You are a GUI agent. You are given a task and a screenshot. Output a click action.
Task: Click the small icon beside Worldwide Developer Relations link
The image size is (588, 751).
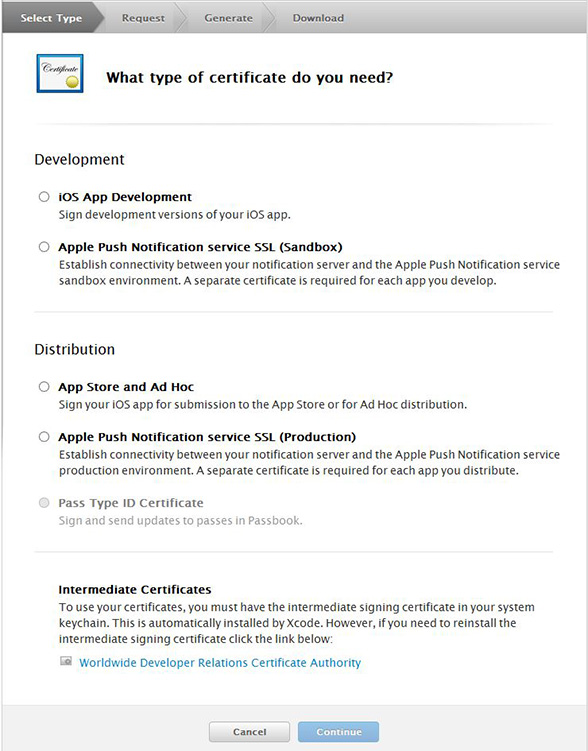[x=66, y=661]
